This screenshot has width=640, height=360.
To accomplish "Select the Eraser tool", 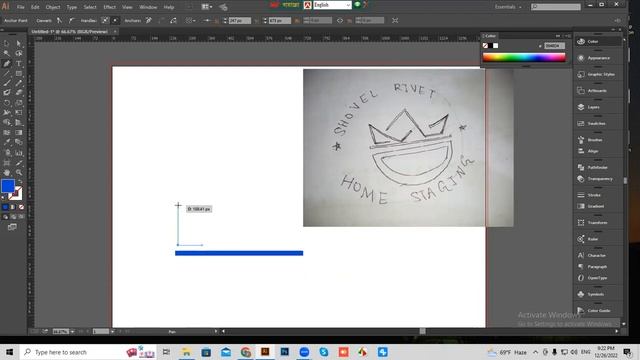I will [19, 93].
